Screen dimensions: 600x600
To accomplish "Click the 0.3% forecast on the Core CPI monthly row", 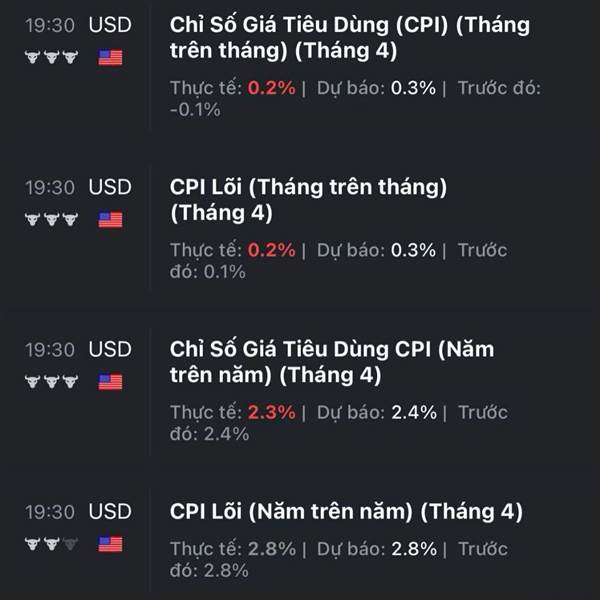I will pyautogui.click(x=413, y=250).
